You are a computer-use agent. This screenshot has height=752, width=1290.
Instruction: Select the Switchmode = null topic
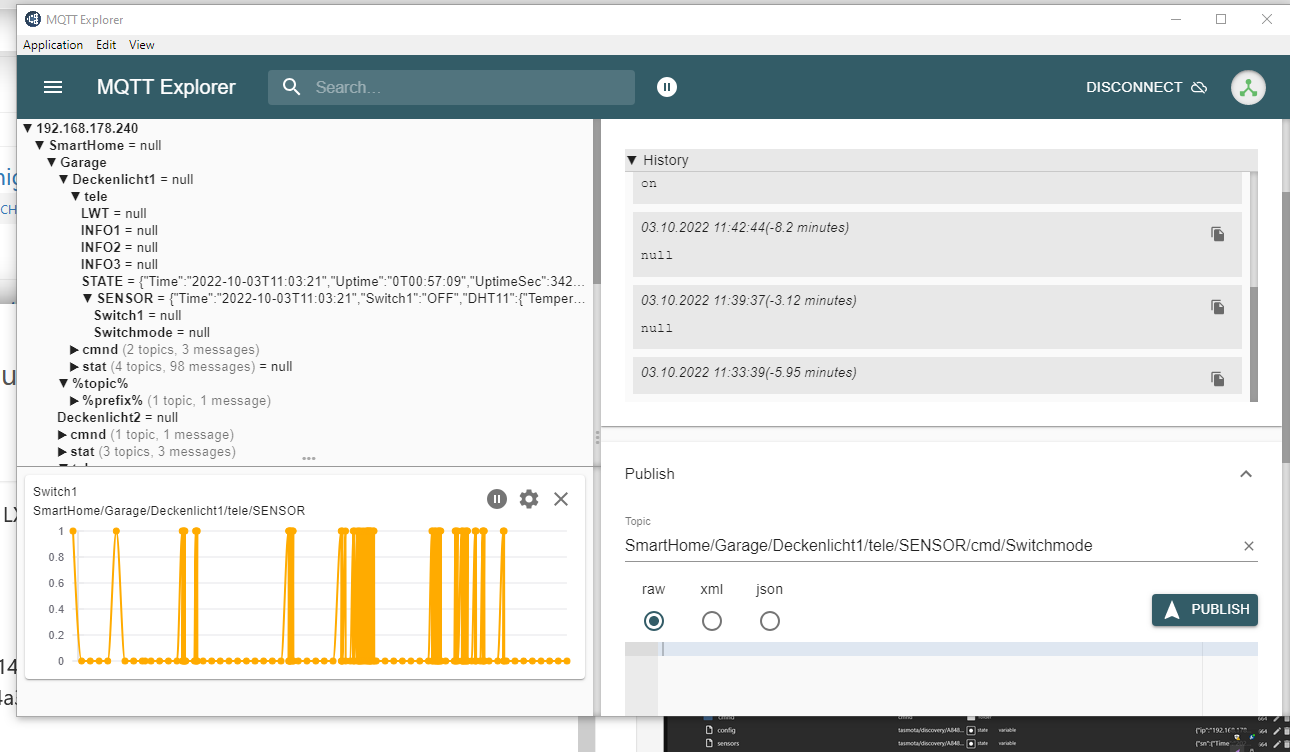pos(152,333)
